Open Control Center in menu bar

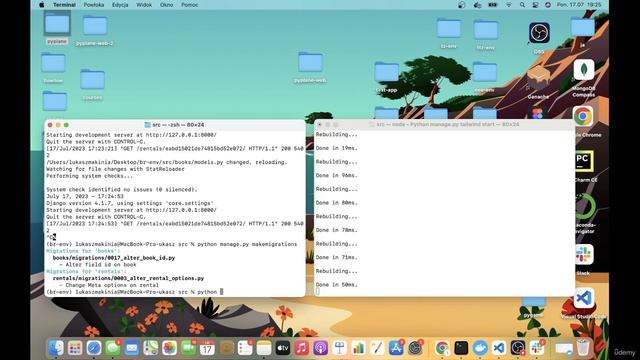[x=535, y=5]
